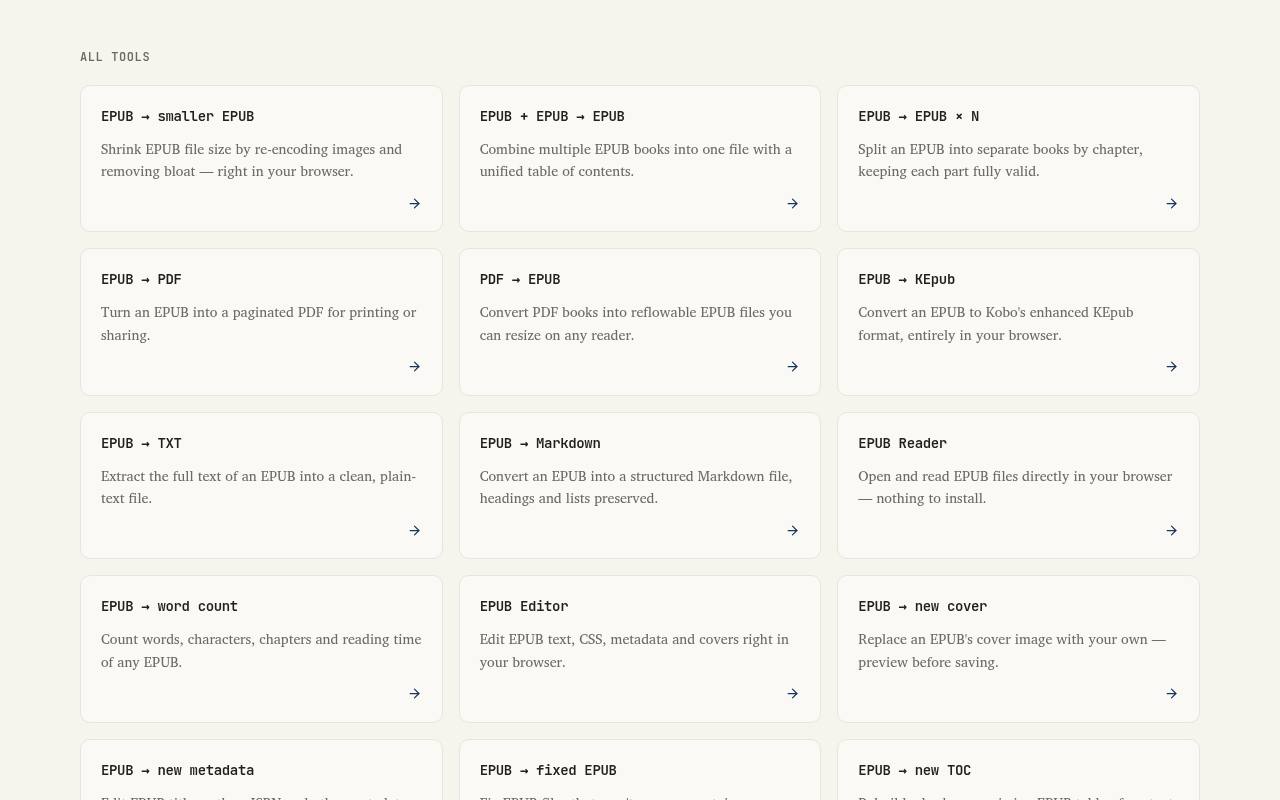This screenshot has width=1280, height=800.
Task: Choose the 'PDF → EPUB' tool title
Action: (x=520, y=279)
